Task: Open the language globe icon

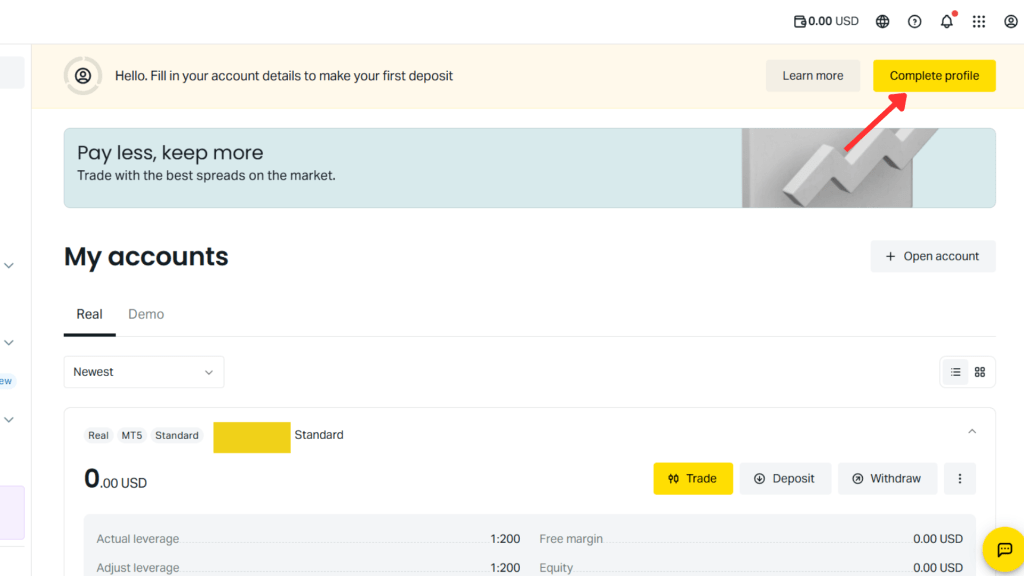Action: [882, 21]
